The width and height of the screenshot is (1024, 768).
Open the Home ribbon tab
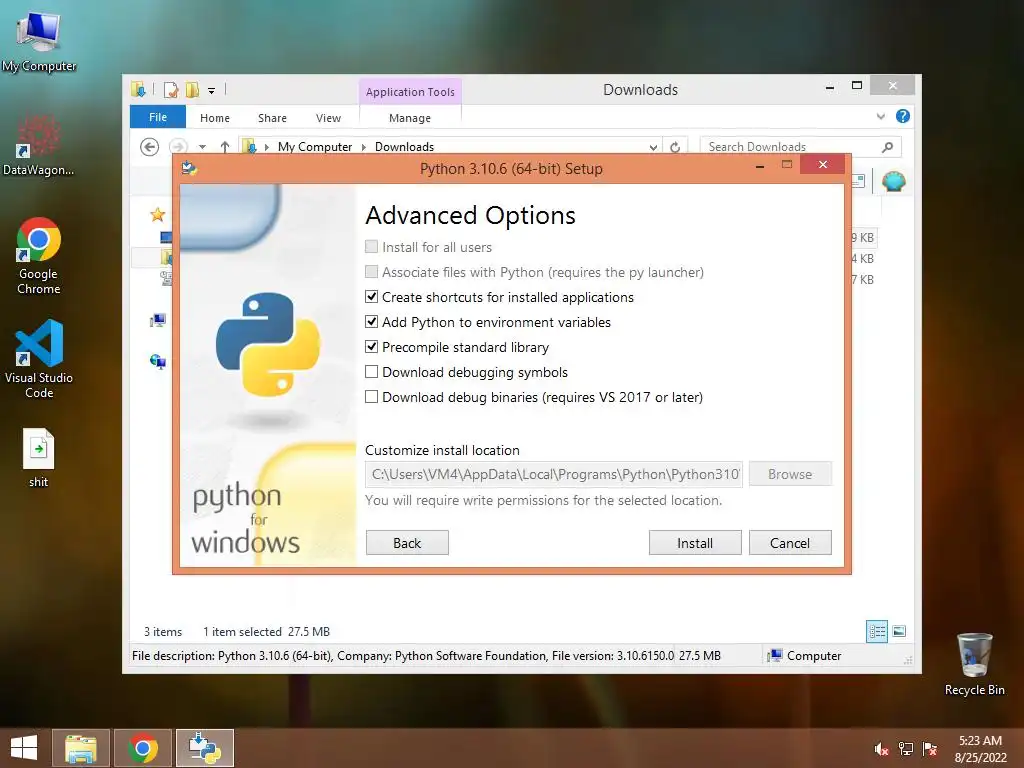click(215, 118)
